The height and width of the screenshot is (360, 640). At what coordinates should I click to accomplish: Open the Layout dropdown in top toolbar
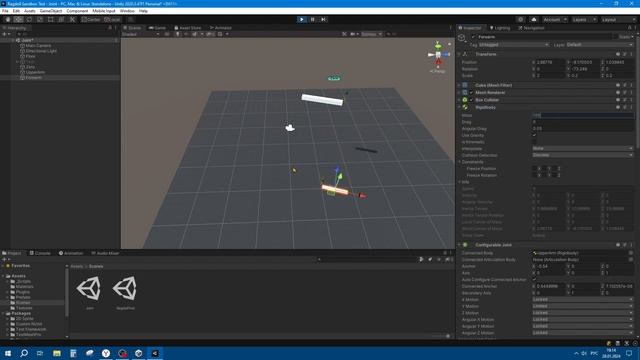[618, 19]
